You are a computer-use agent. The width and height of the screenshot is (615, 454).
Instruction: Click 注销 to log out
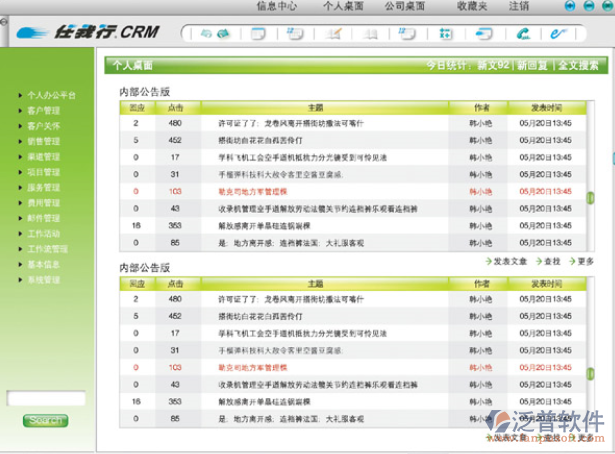(519, 6)
